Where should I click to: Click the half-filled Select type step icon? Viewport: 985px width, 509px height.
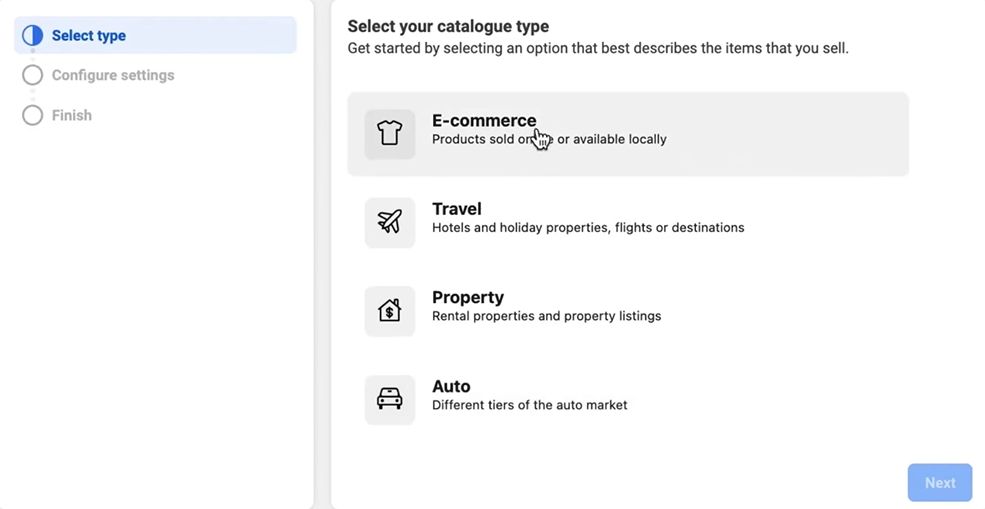click(33, 36)
